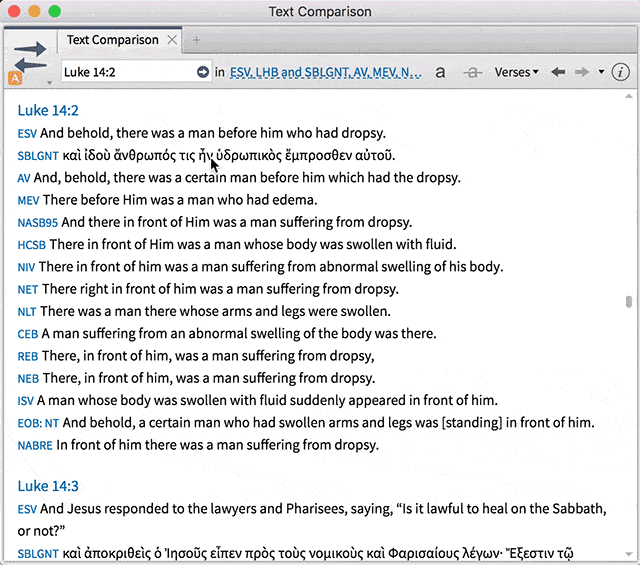This screenshot has height=565, width=640.
Task: Click the CEB version label
Action: click(28, 334)
